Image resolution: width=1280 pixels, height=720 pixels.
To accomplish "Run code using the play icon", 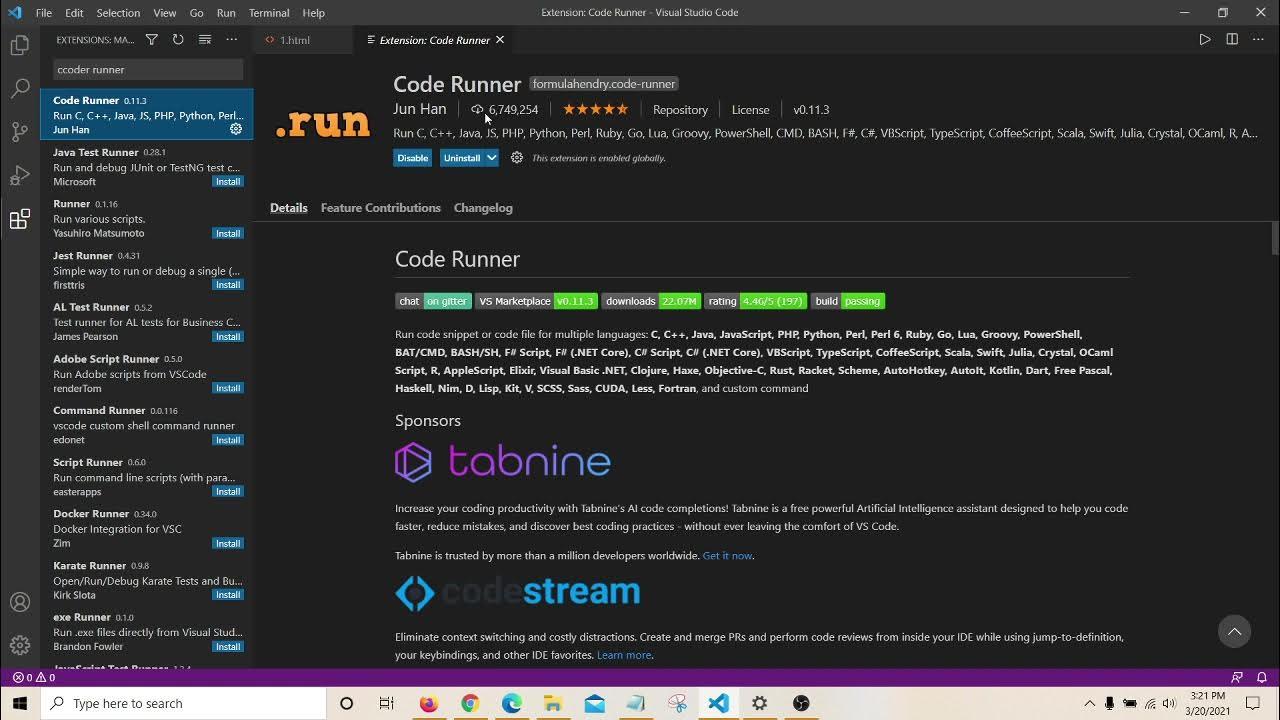I will pyautogui.click(x=1205, y=40).
